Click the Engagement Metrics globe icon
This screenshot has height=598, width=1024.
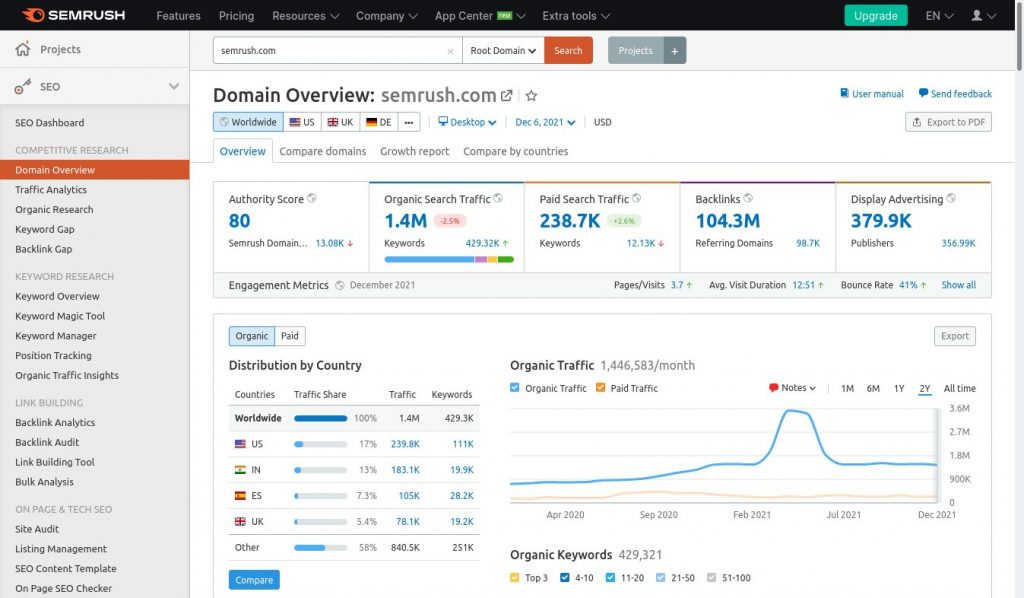click(x=340, y=285)
